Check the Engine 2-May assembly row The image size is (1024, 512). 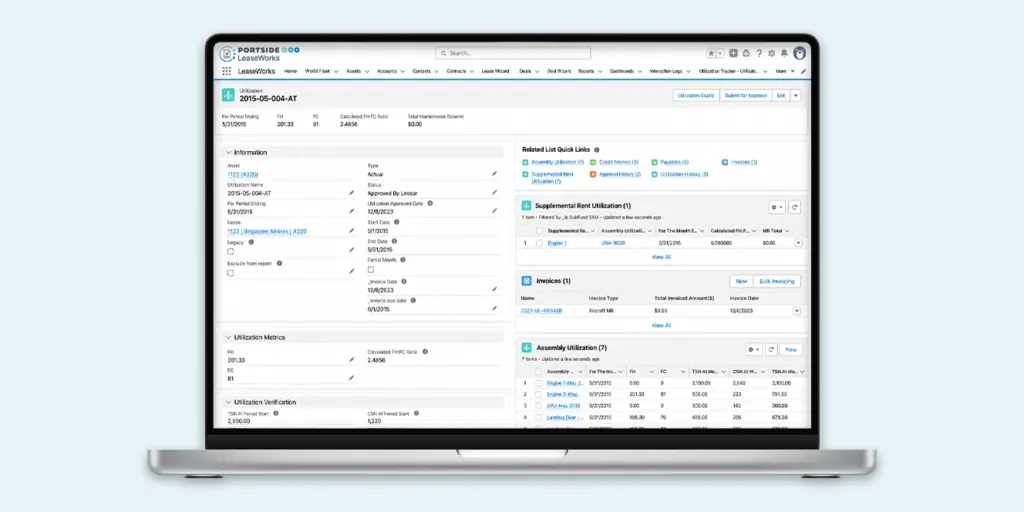538,394
